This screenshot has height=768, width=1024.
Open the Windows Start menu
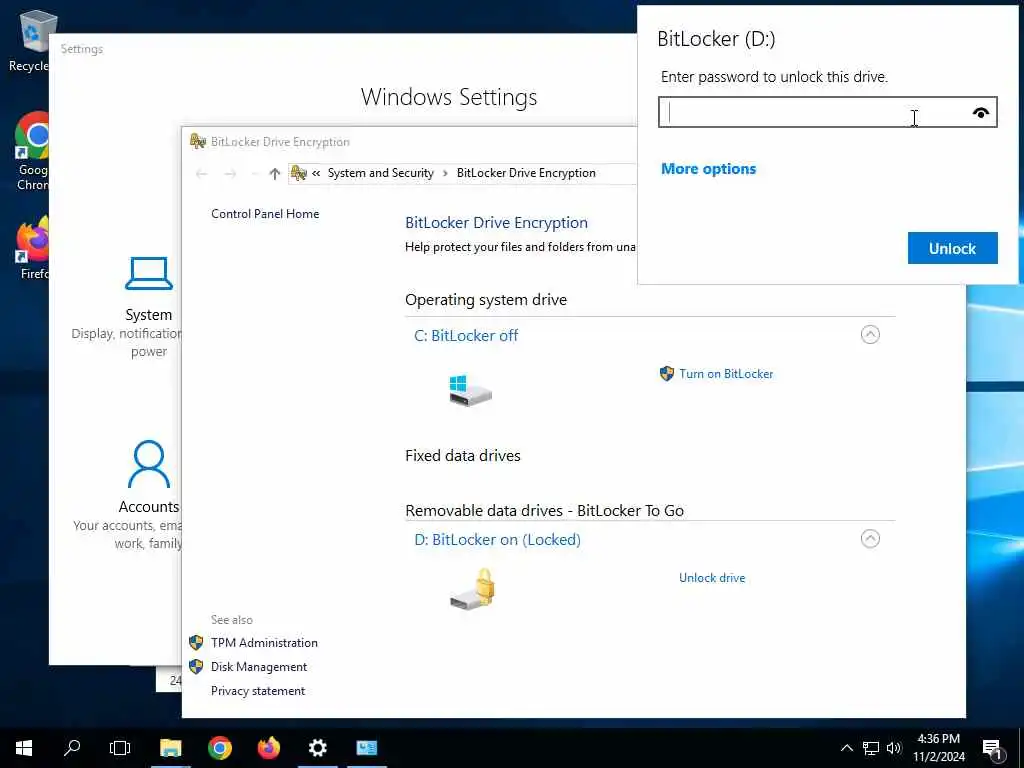(24, 748)
